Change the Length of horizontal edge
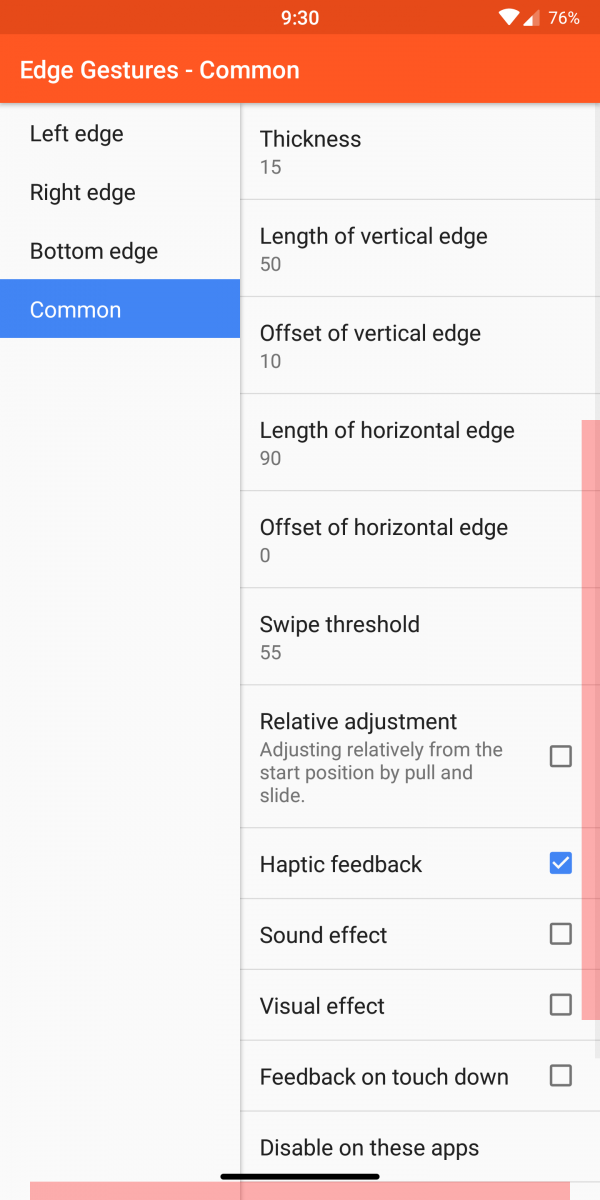The width and height of the screenshot is (600, 1200). click(400, 442)
